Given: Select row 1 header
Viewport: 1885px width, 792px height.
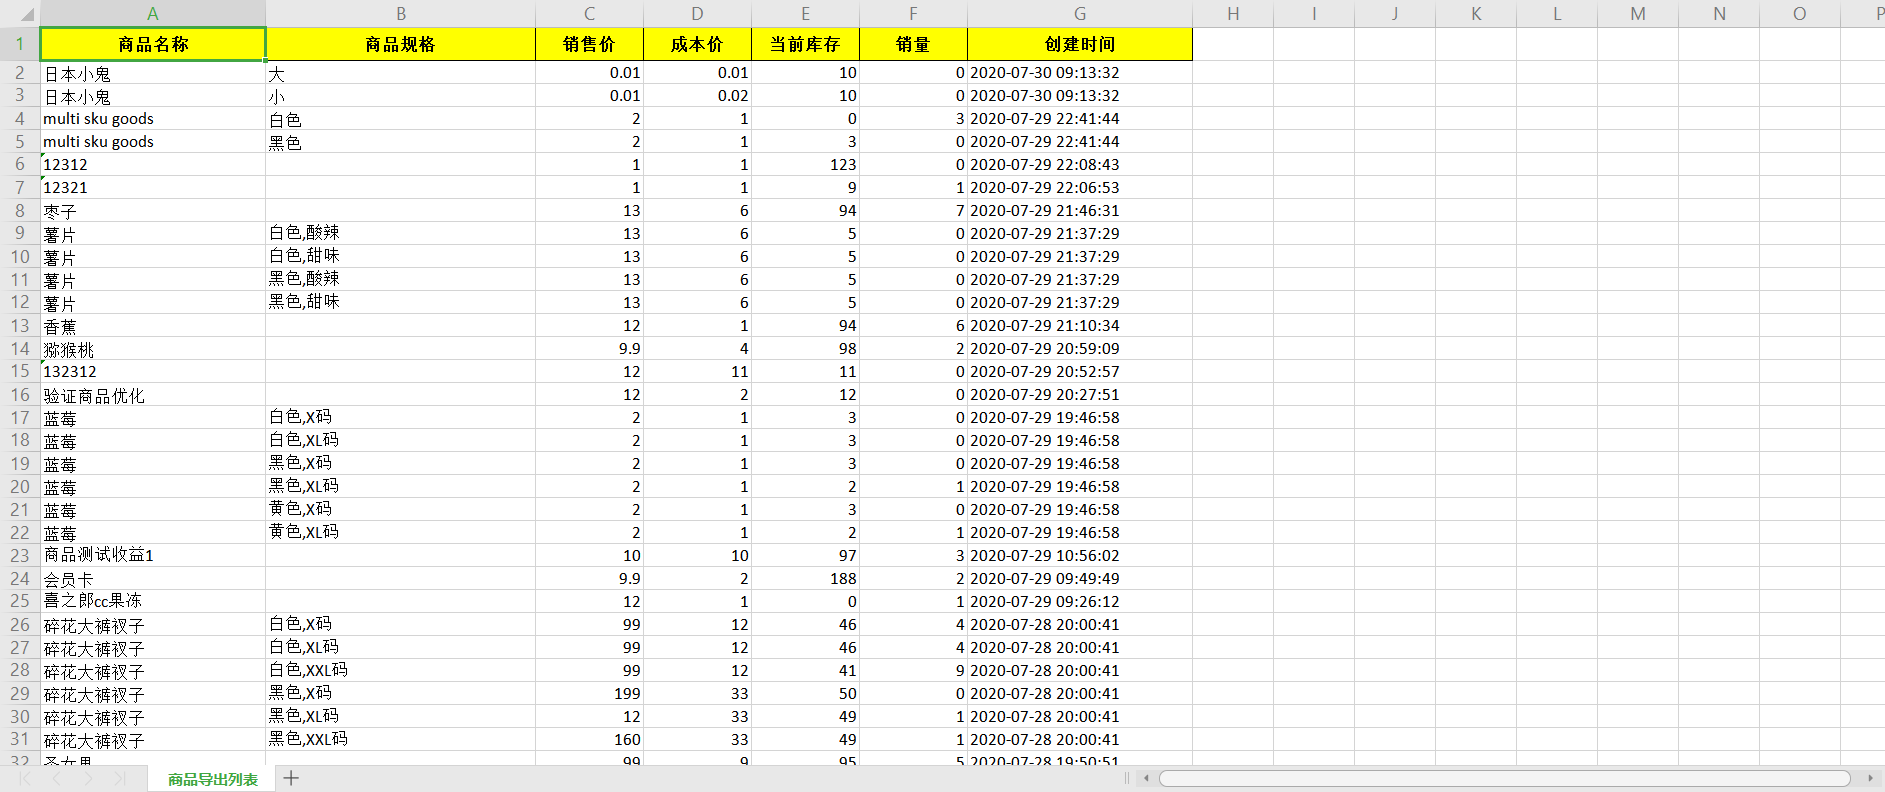Looking at the screenshot, I should click(20, 44).
